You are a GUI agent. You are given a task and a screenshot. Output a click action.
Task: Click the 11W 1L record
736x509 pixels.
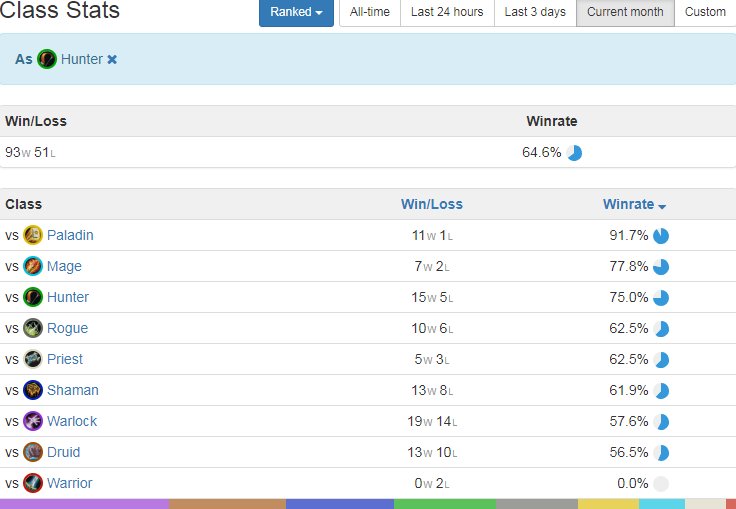point(432,235)
